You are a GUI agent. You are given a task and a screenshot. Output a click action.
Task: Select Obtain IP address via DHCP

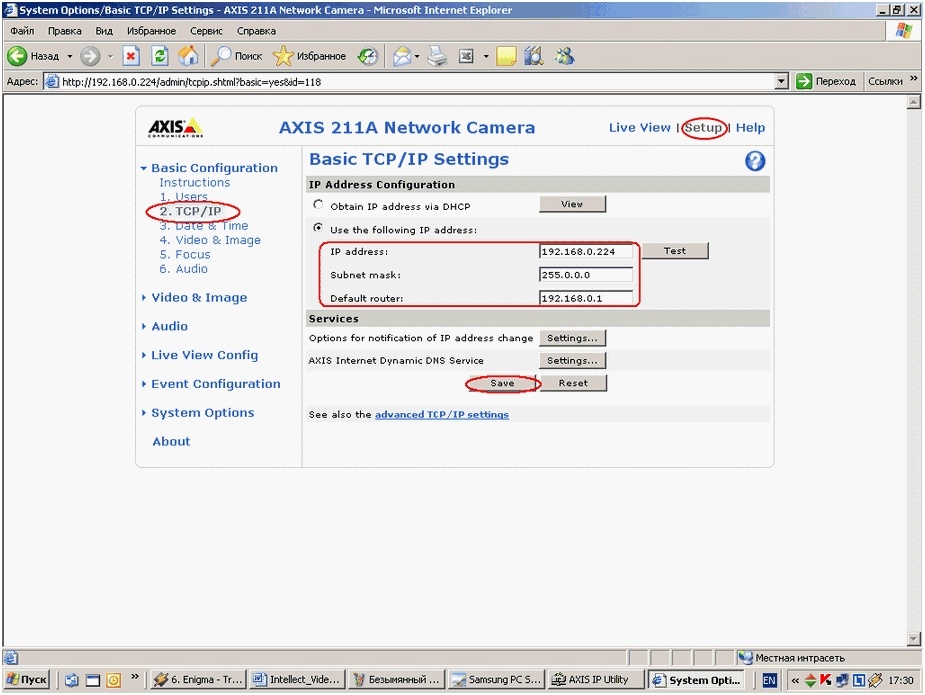click(319, 205)
